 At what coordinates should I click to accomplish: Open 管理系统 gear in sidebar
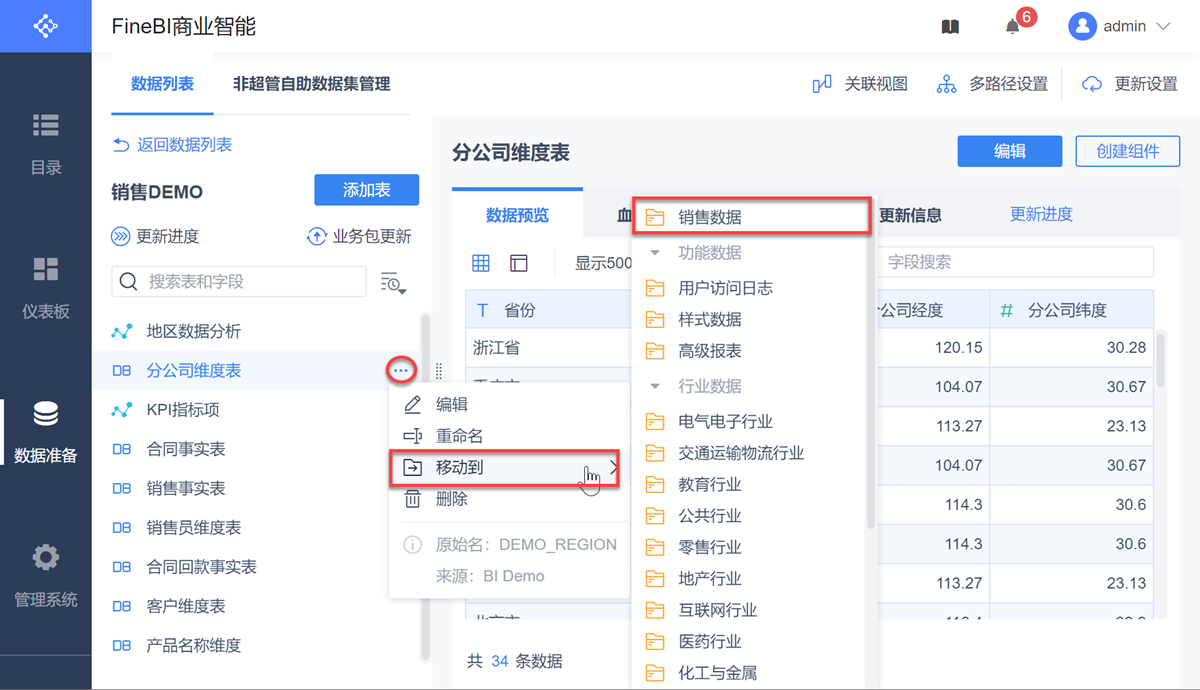(45, 575)
